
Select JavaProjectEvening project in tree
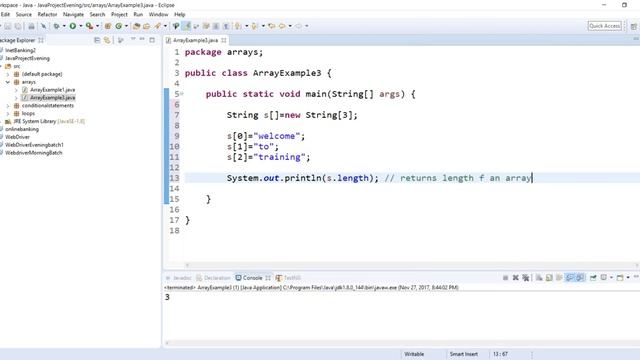point(27,58)
